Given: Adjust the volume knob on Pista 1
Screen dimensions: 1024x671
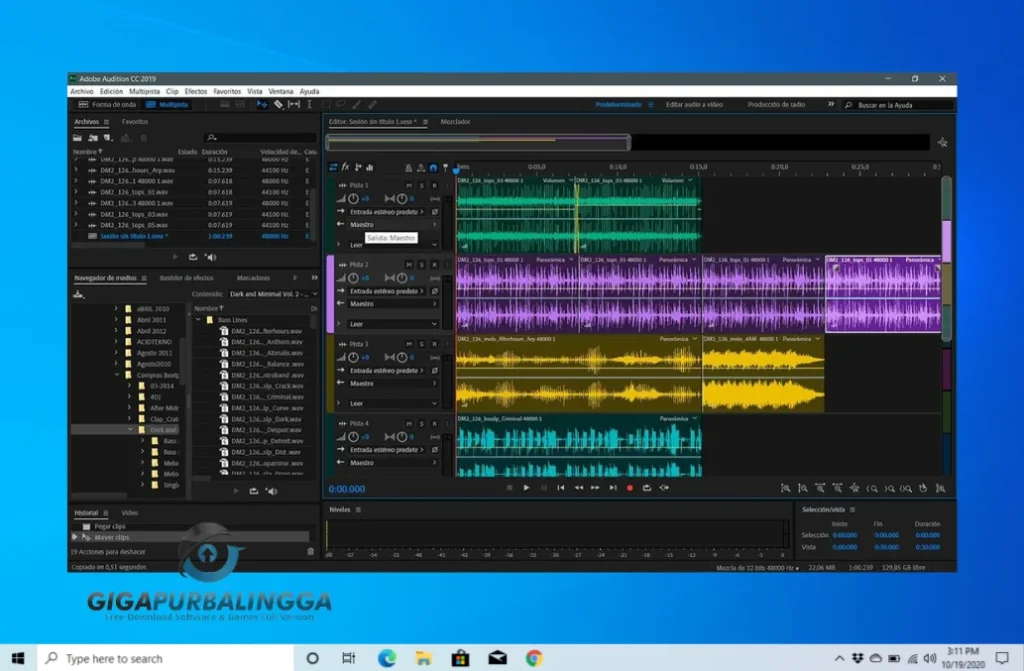Looking at the screenshot, I should click(x=353, y=198).
